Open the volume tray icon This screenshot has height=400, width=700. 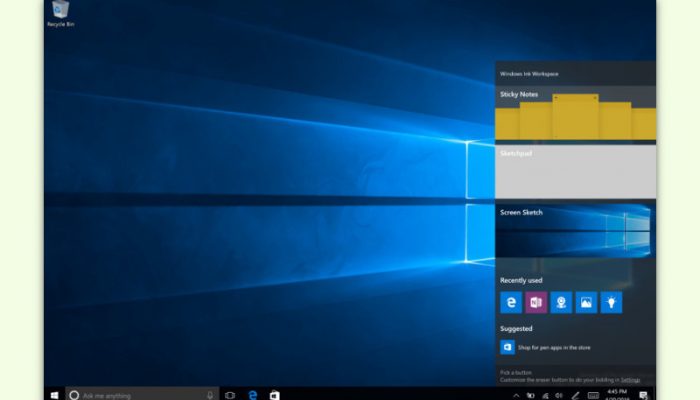(x=559, y=396)
